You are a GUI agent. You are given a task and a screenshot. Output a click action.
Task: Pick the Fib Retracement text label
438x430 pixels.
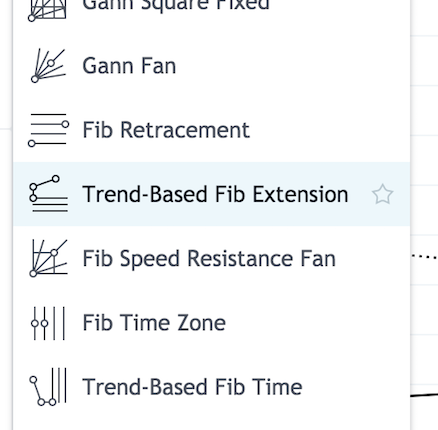coord(166,130)
